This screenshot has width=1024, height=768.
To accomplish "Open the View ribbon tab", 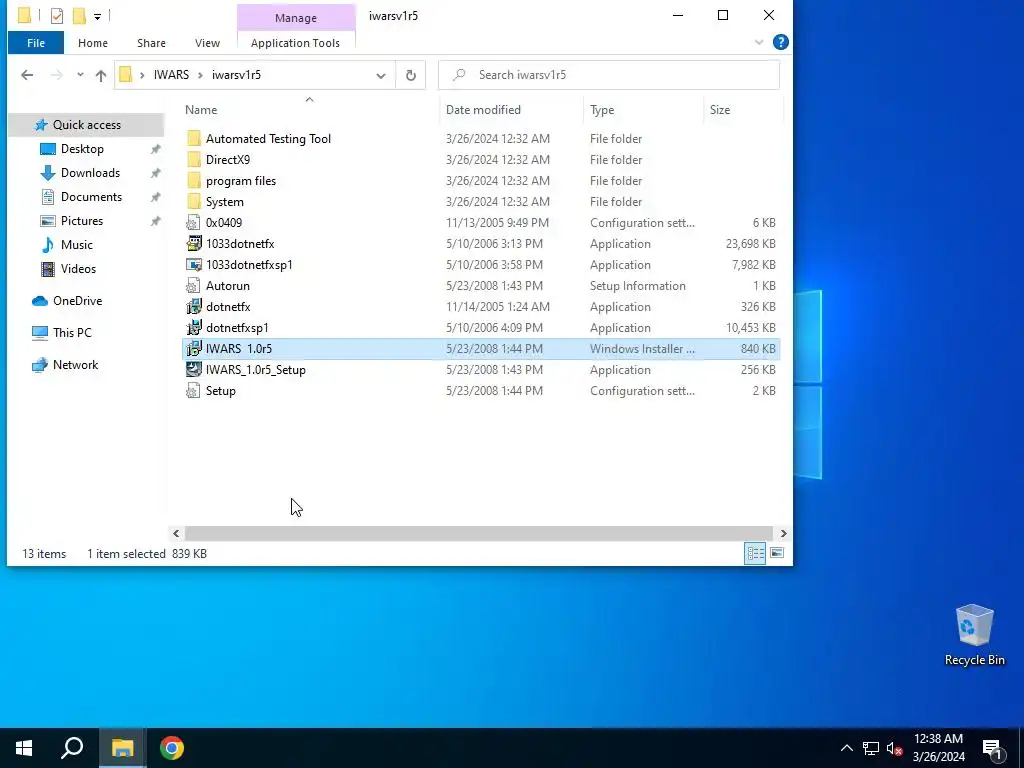I will (207, 43).
